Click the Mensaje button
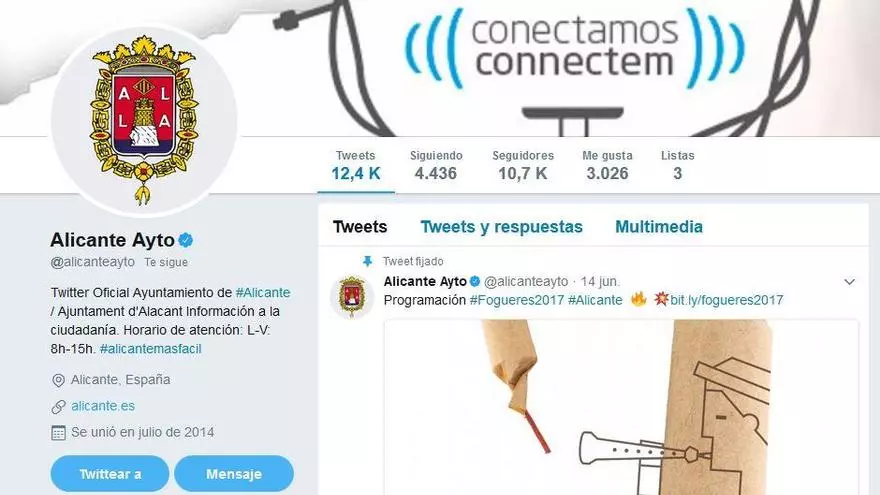This screenshot has height=495, width=880. point(234,474)
